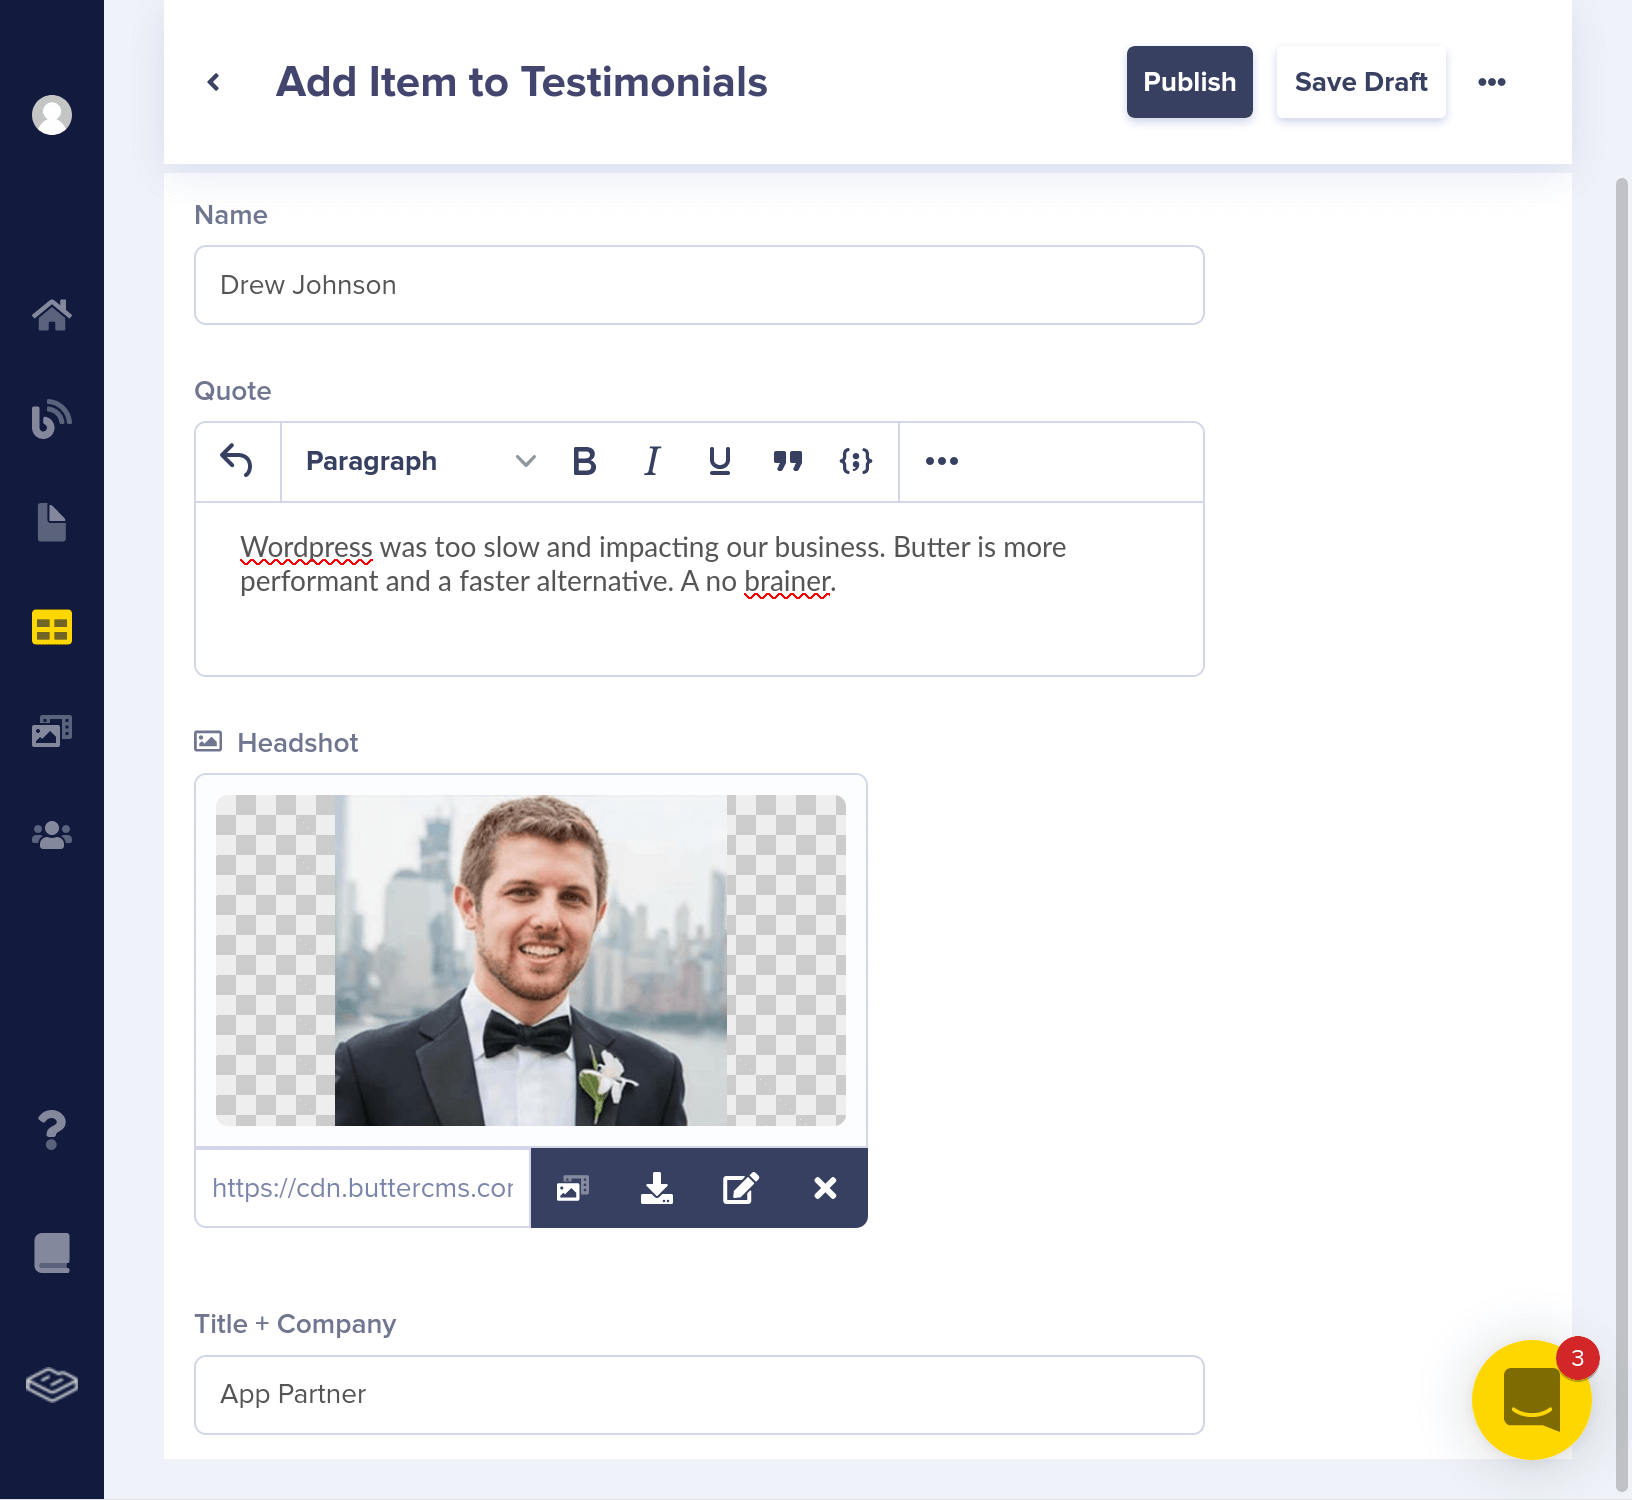1632x1500 pixels.
Task: Expand the editor's more options menu
Action: tap(941, 461)
